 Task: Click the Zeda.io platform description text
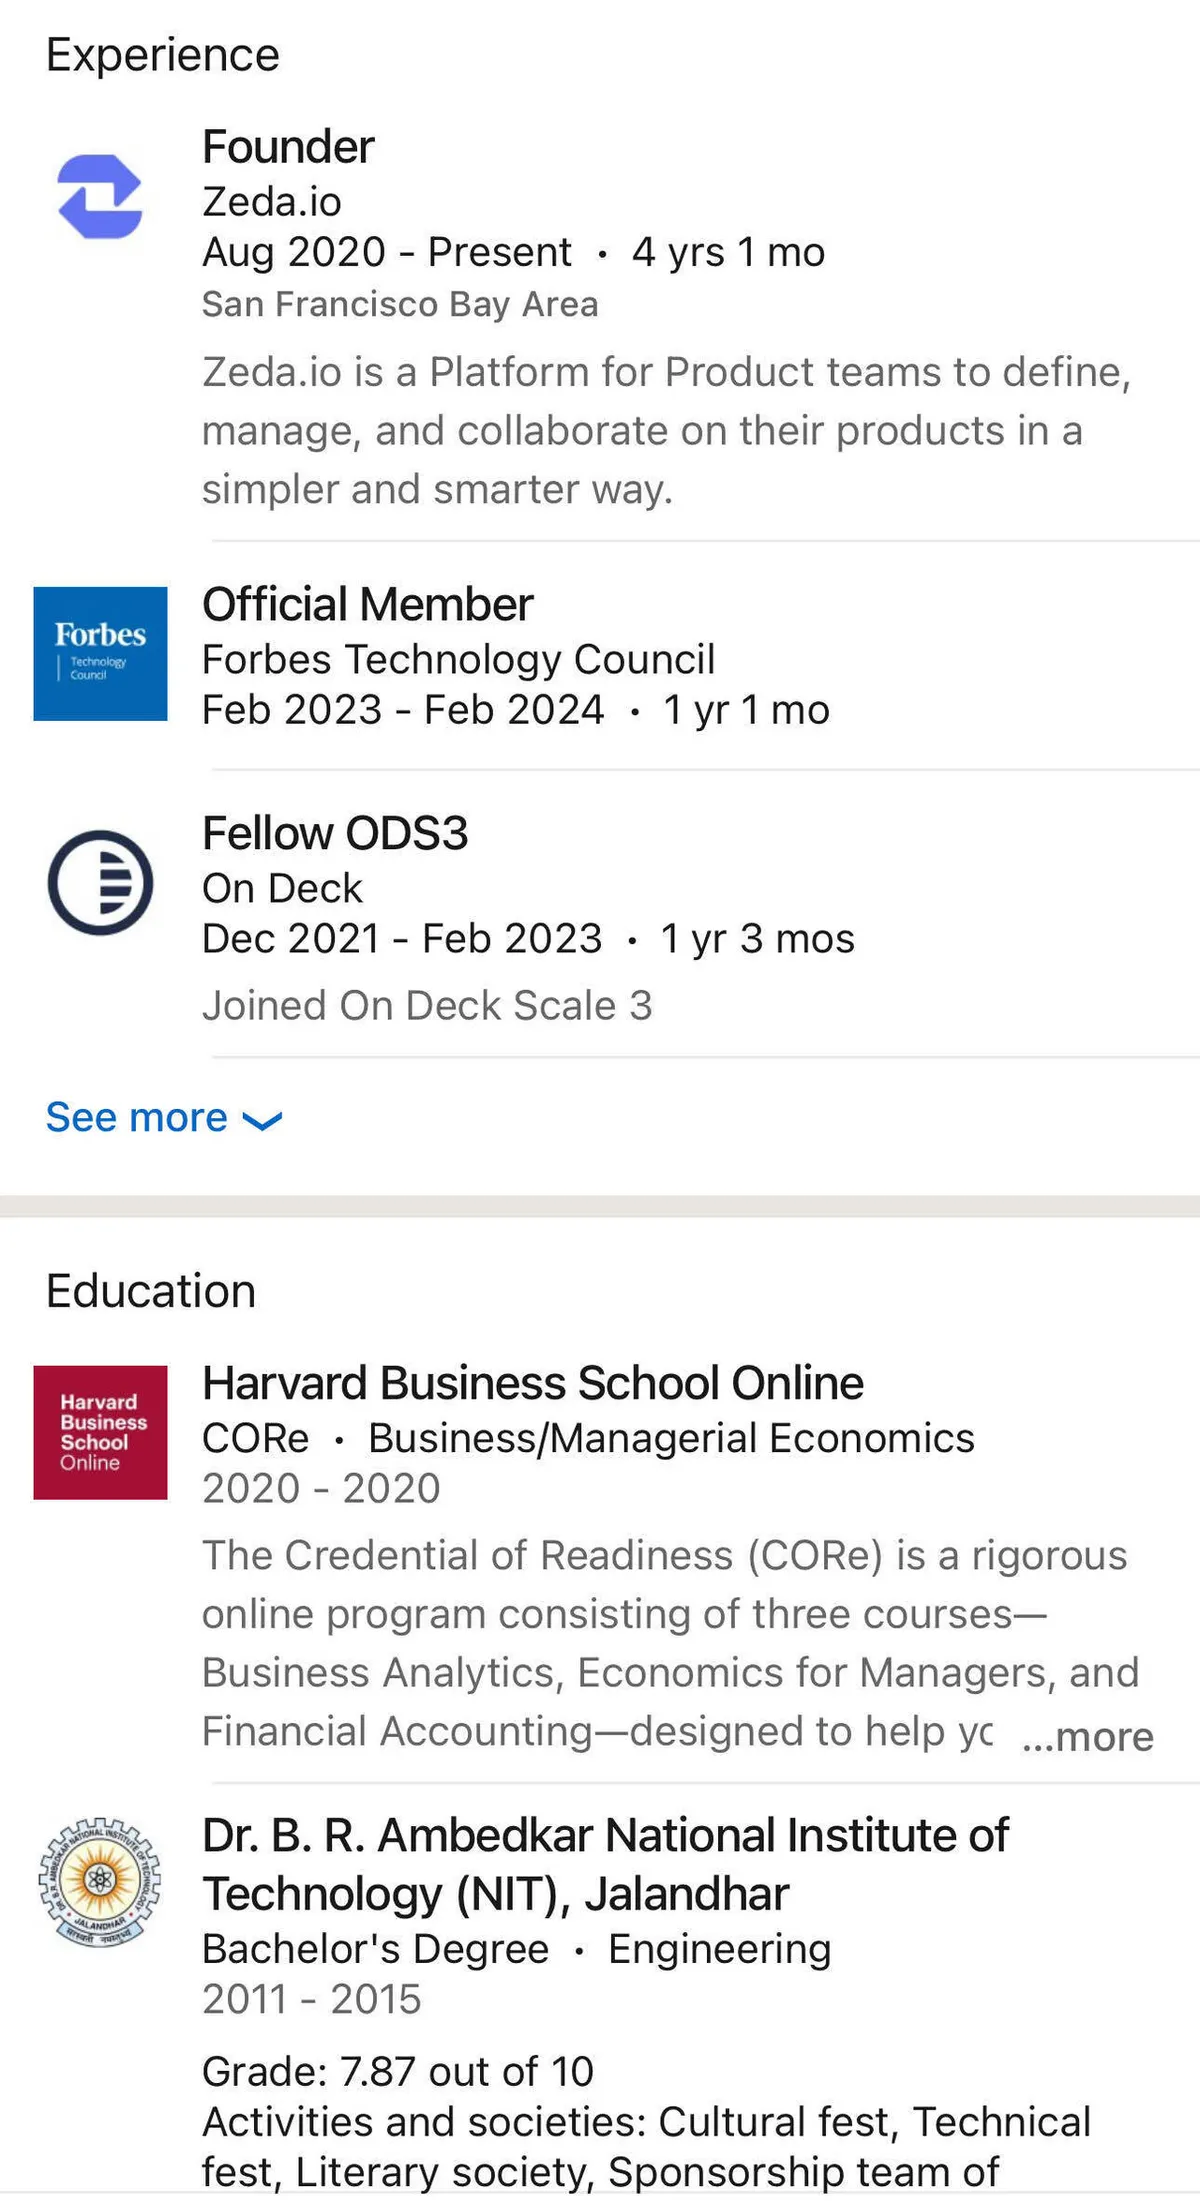tap(665, 430)
